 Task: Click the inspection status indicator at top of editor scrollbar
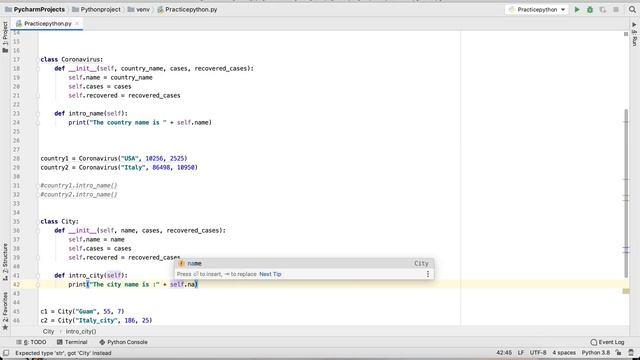(626, 34)
